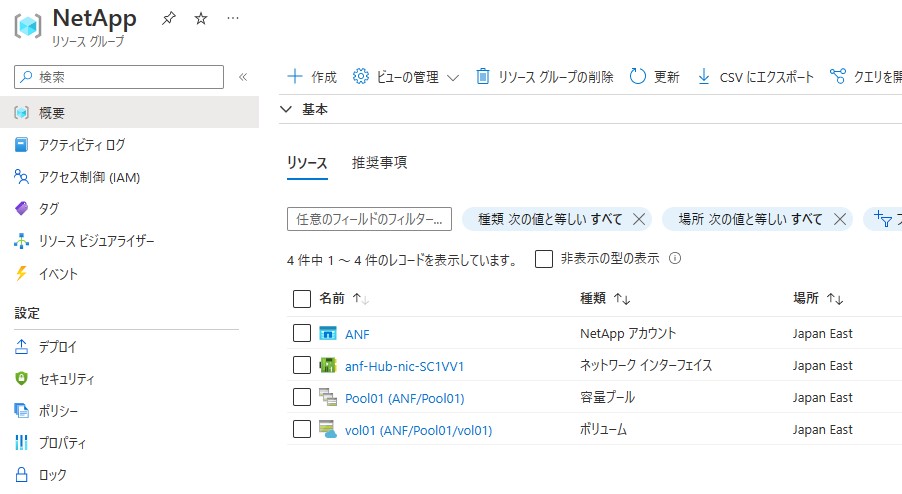The height and width of the screenshot is (494, 902).
Task: Click the NetApp resource group cube icon
Action: coord(28,26)
